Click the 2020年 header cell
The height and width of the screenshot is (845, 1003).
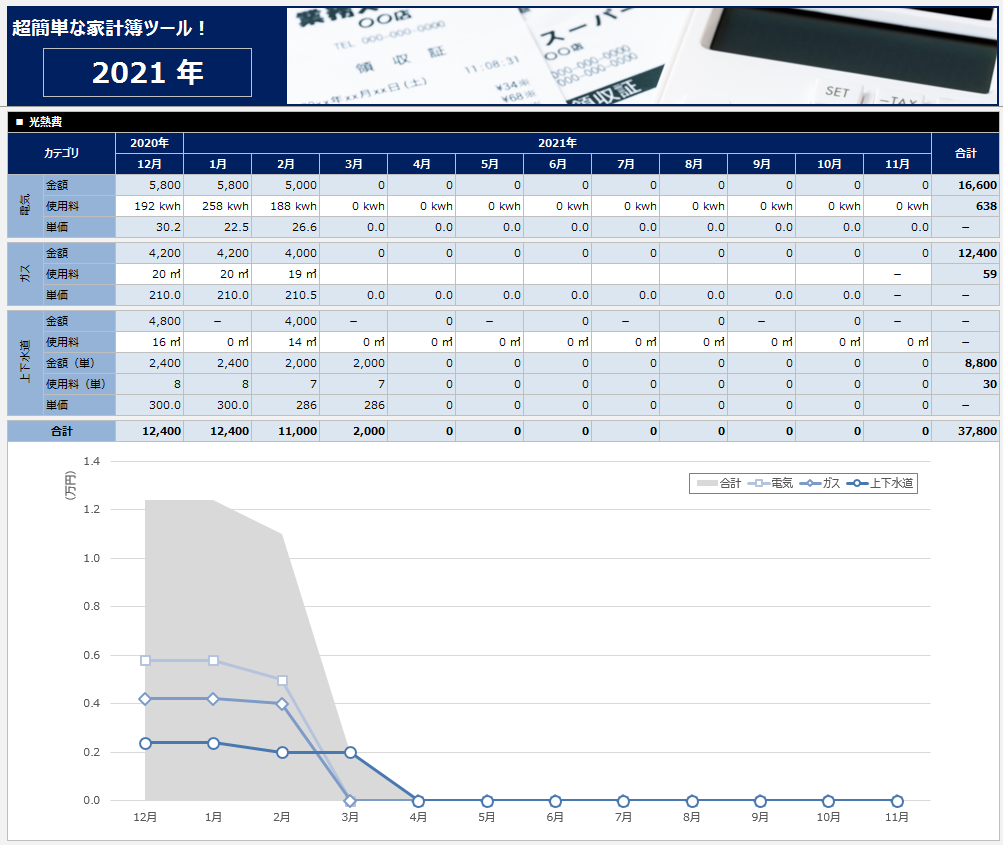[150, 143]
